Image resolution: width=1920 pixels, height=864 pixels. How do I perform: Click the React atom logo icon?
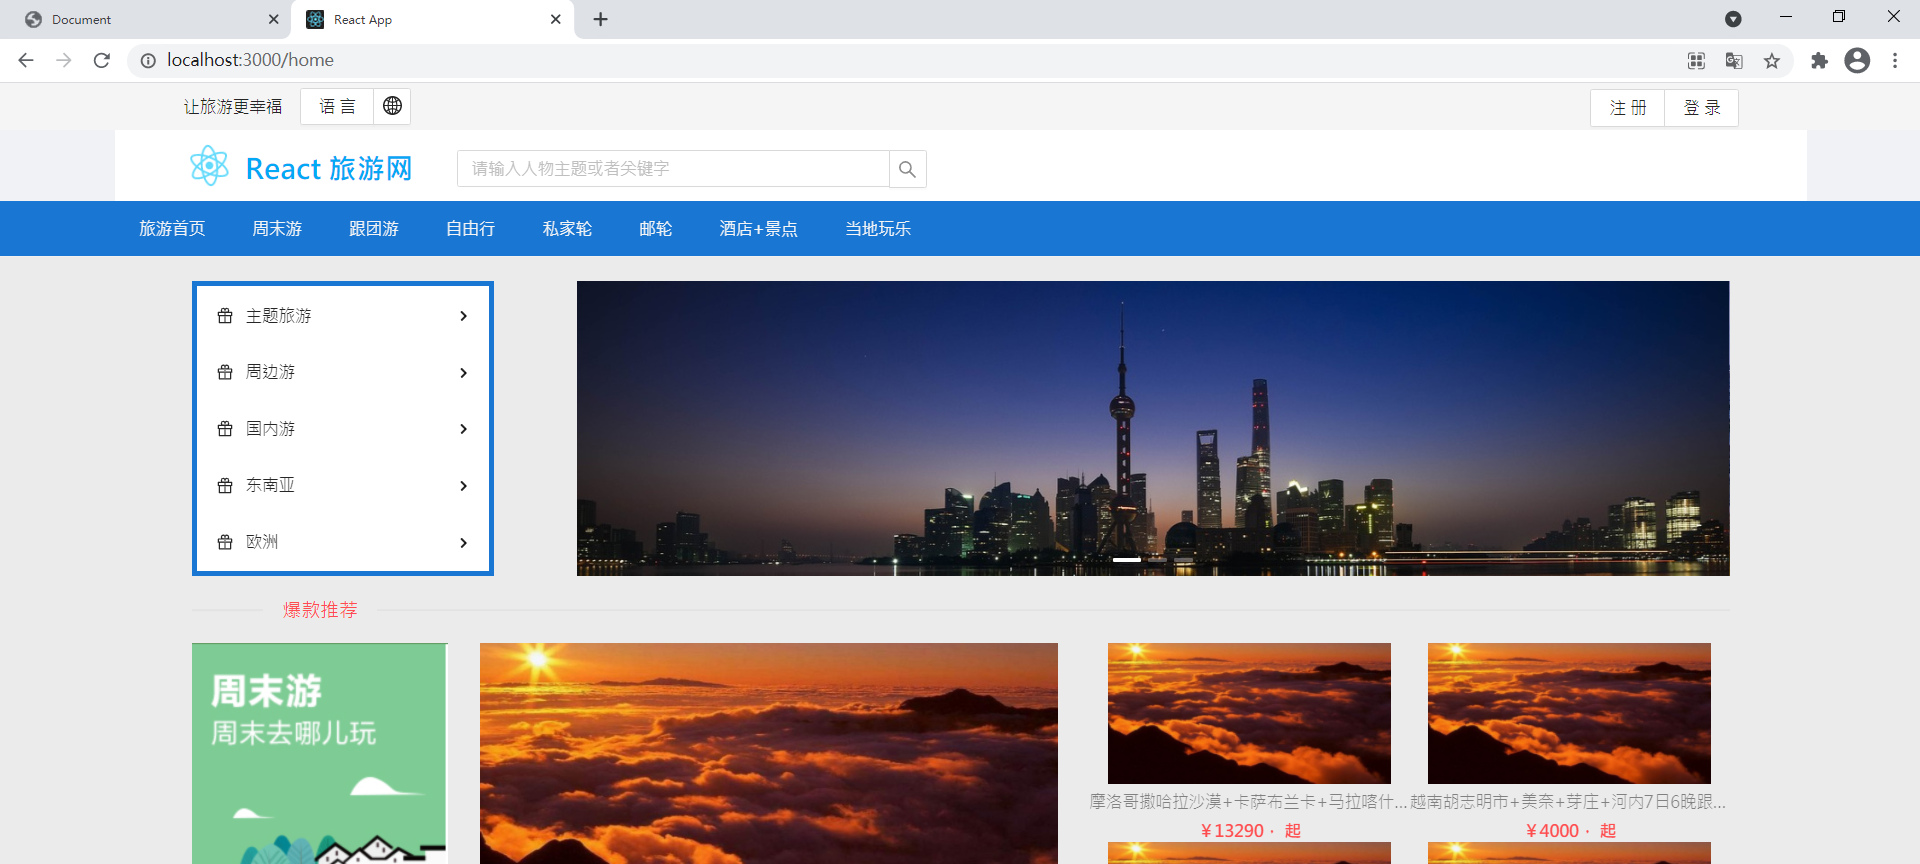[x=210, y=166]
